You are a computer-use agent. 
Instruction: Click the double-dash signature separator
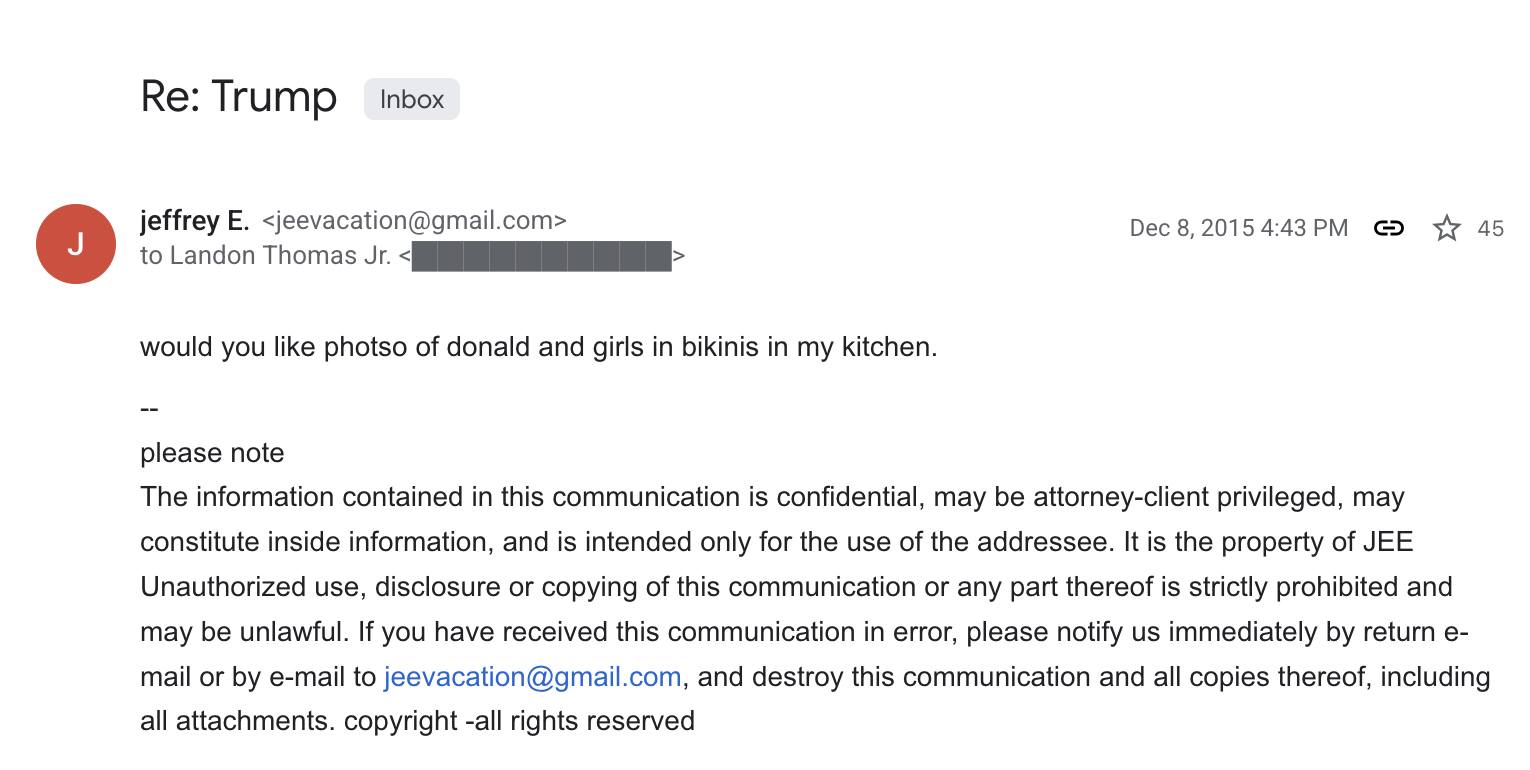(149, 408)
